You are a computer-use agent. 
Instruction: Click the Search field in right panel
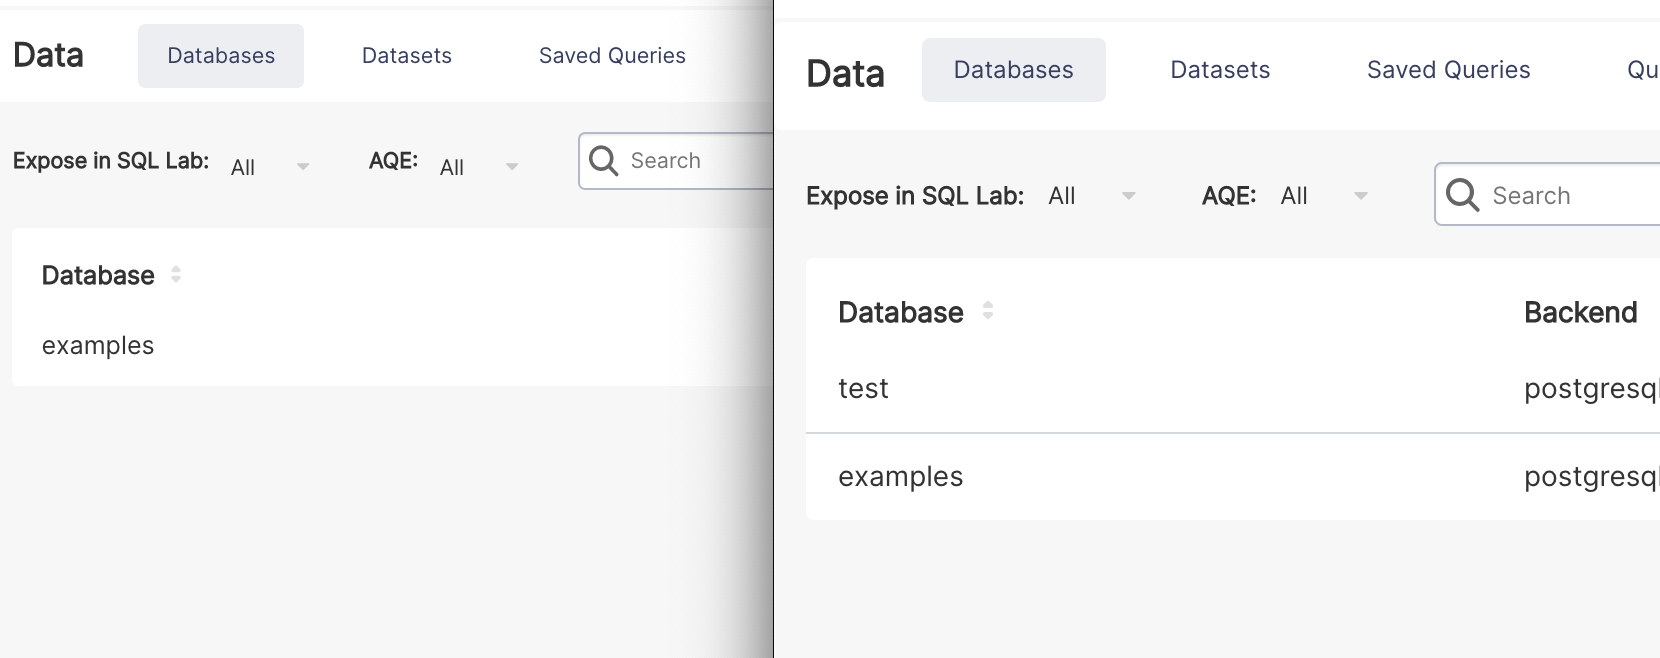[1570, 196]
